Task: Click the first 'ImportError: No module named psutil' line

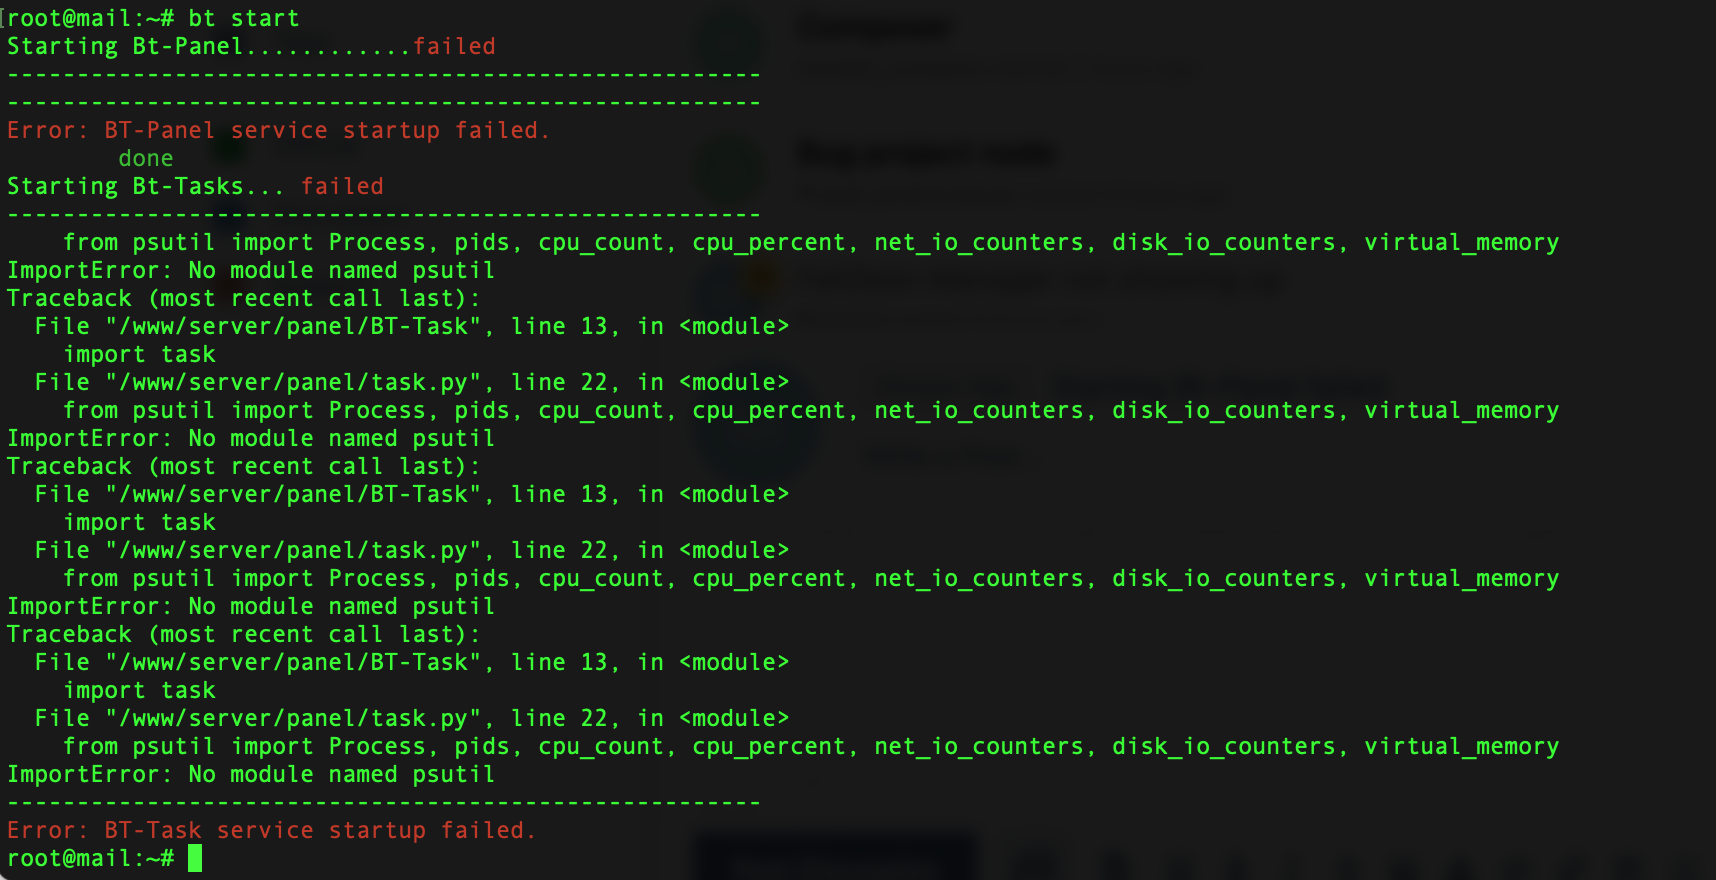Action: [250, 270]
